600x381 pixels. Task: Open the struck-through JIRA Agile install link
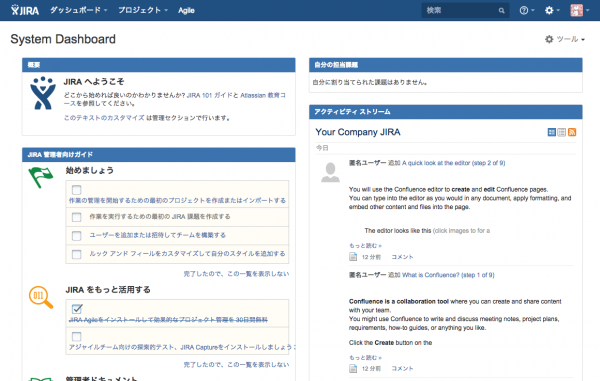(x=168, y=320)
